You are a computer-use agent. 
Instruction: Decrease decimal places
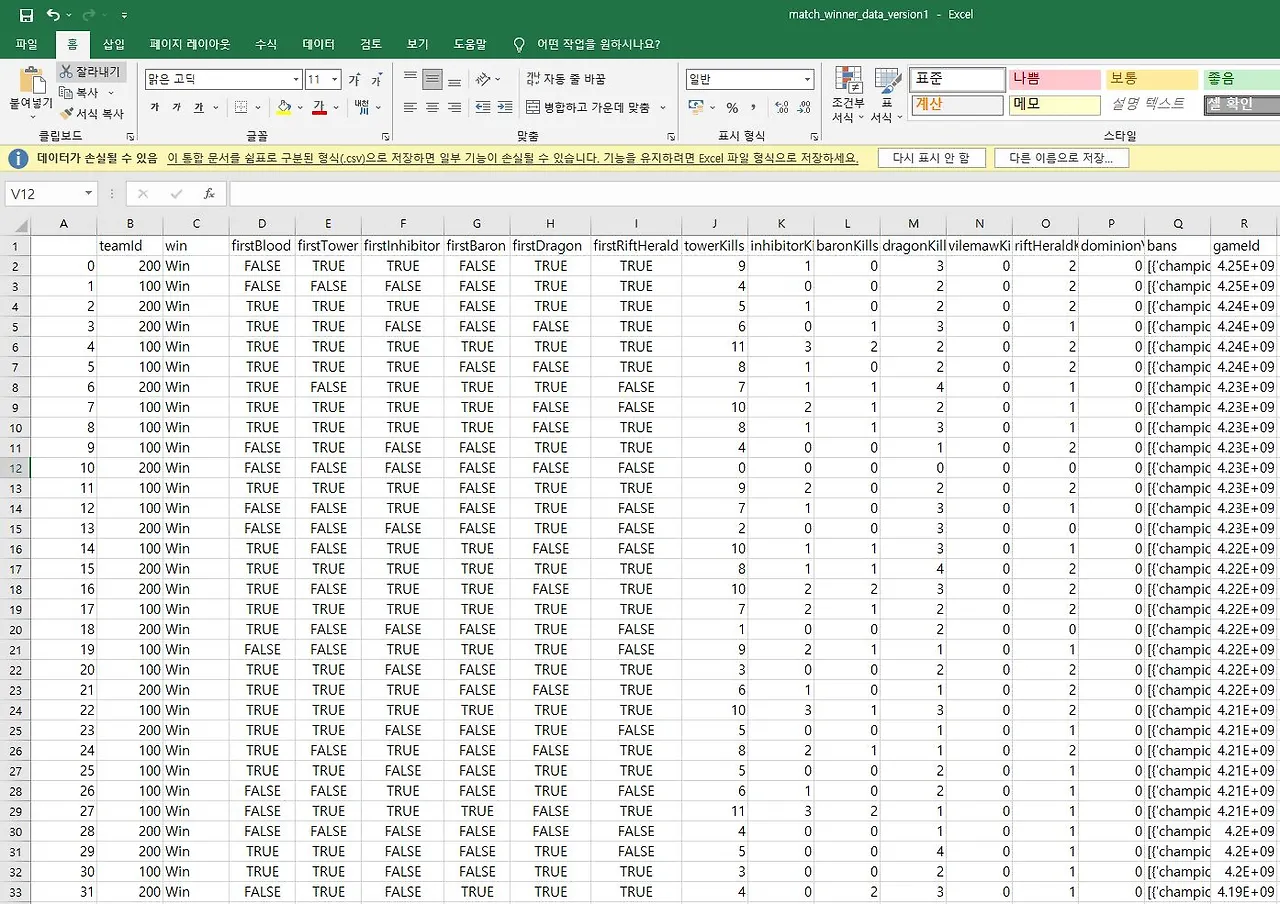pyautogui.click(x=803, y=107)
